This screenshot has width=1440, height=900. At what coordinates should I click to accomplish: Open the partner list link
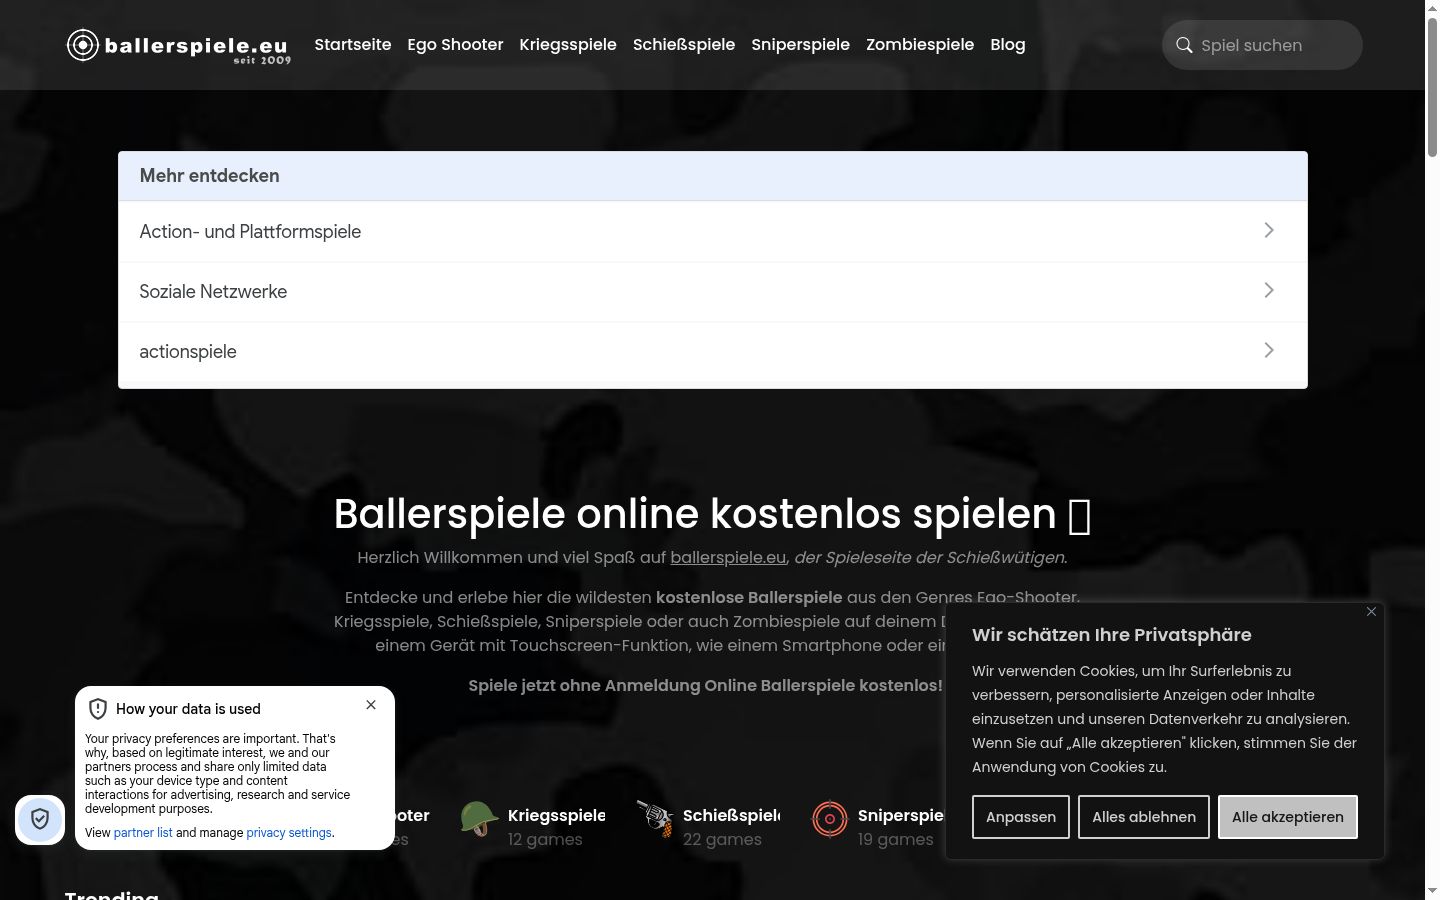(143, 833)
